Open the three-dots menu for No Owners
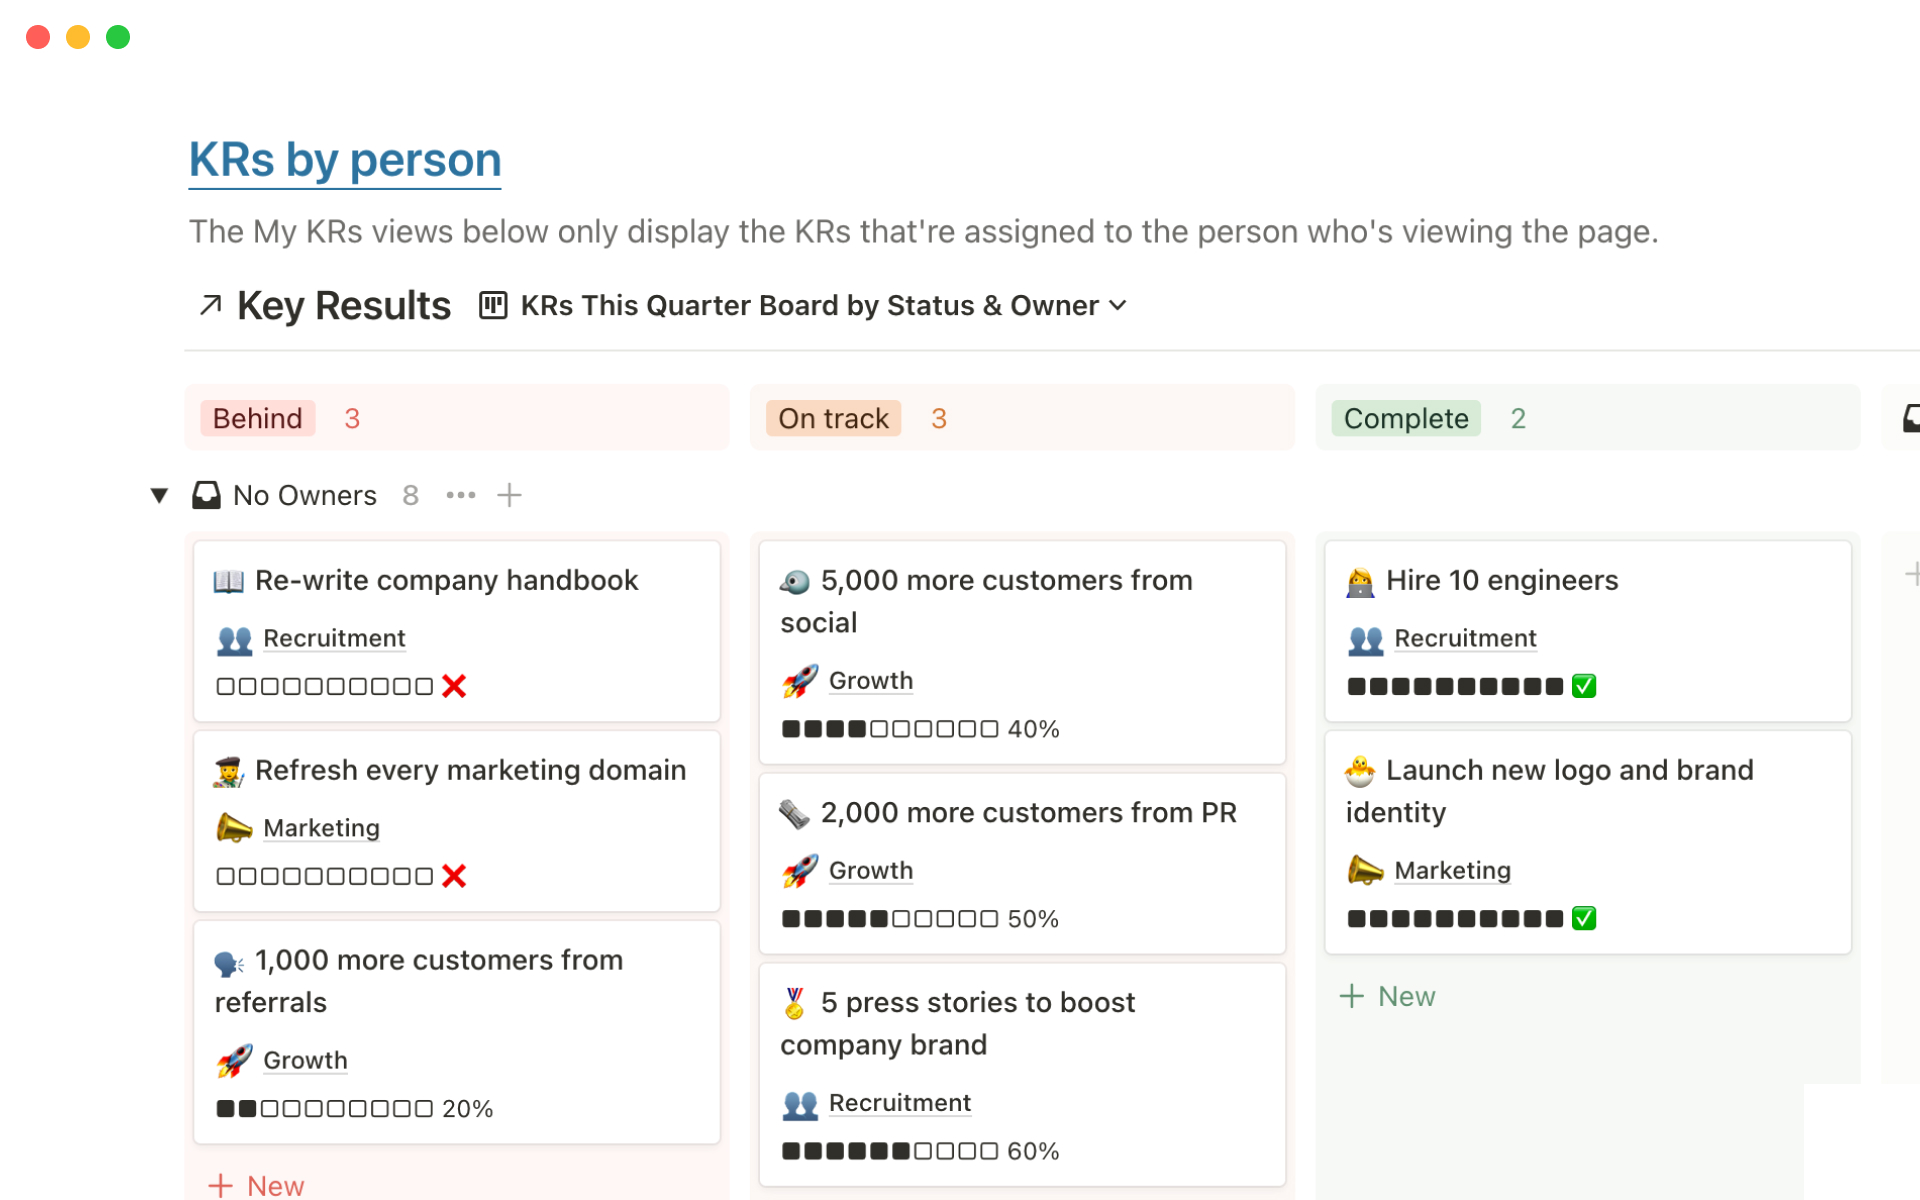 [x=460, y=495]
